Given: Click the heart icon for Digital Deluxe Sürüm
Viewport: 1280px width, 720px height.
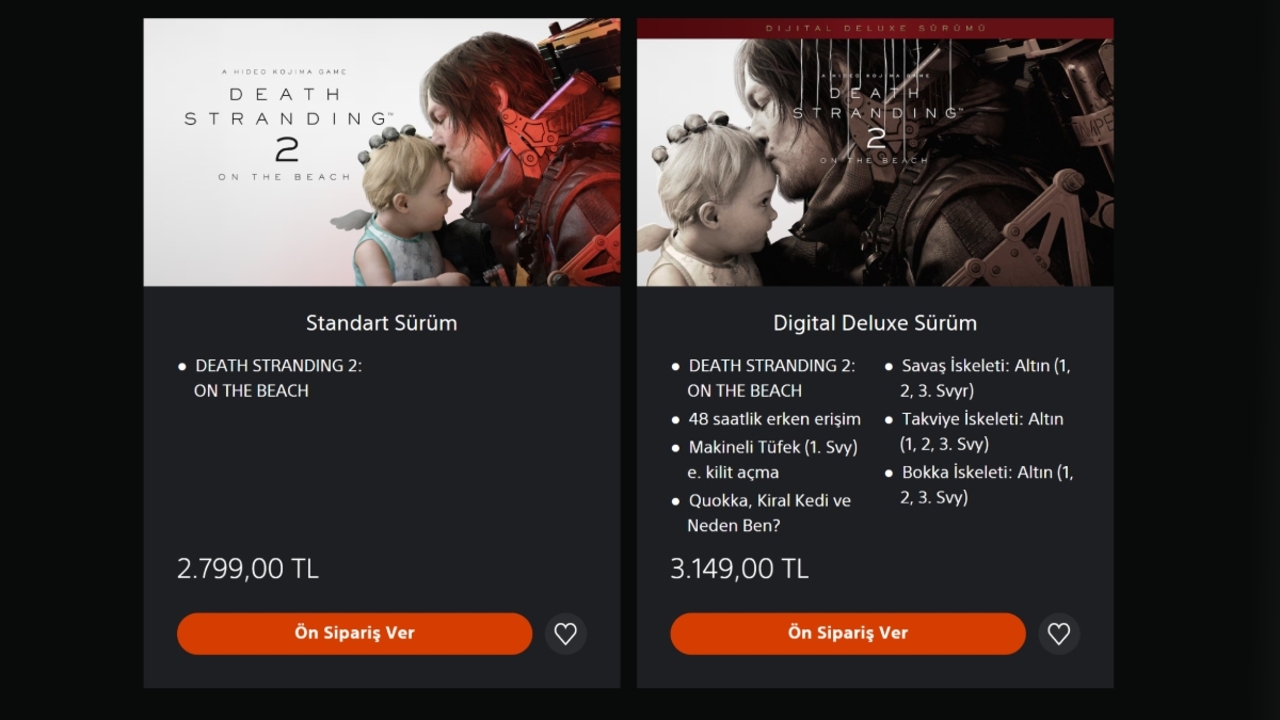Looking at the screenshot, I should 1059,634.
